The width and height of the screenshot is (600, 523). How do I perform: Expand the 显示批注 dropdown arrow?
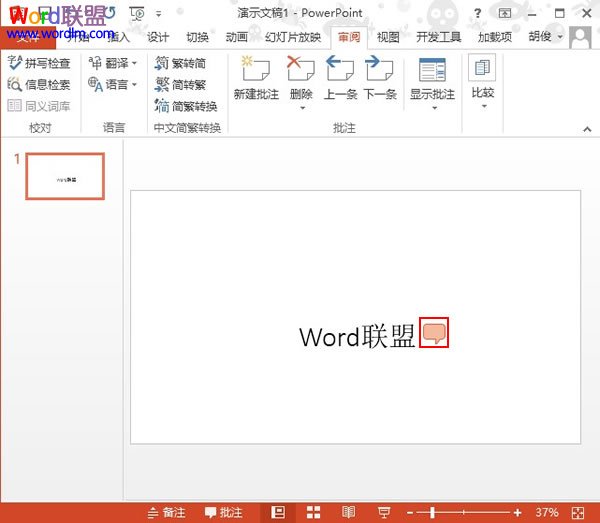(434, 108)
